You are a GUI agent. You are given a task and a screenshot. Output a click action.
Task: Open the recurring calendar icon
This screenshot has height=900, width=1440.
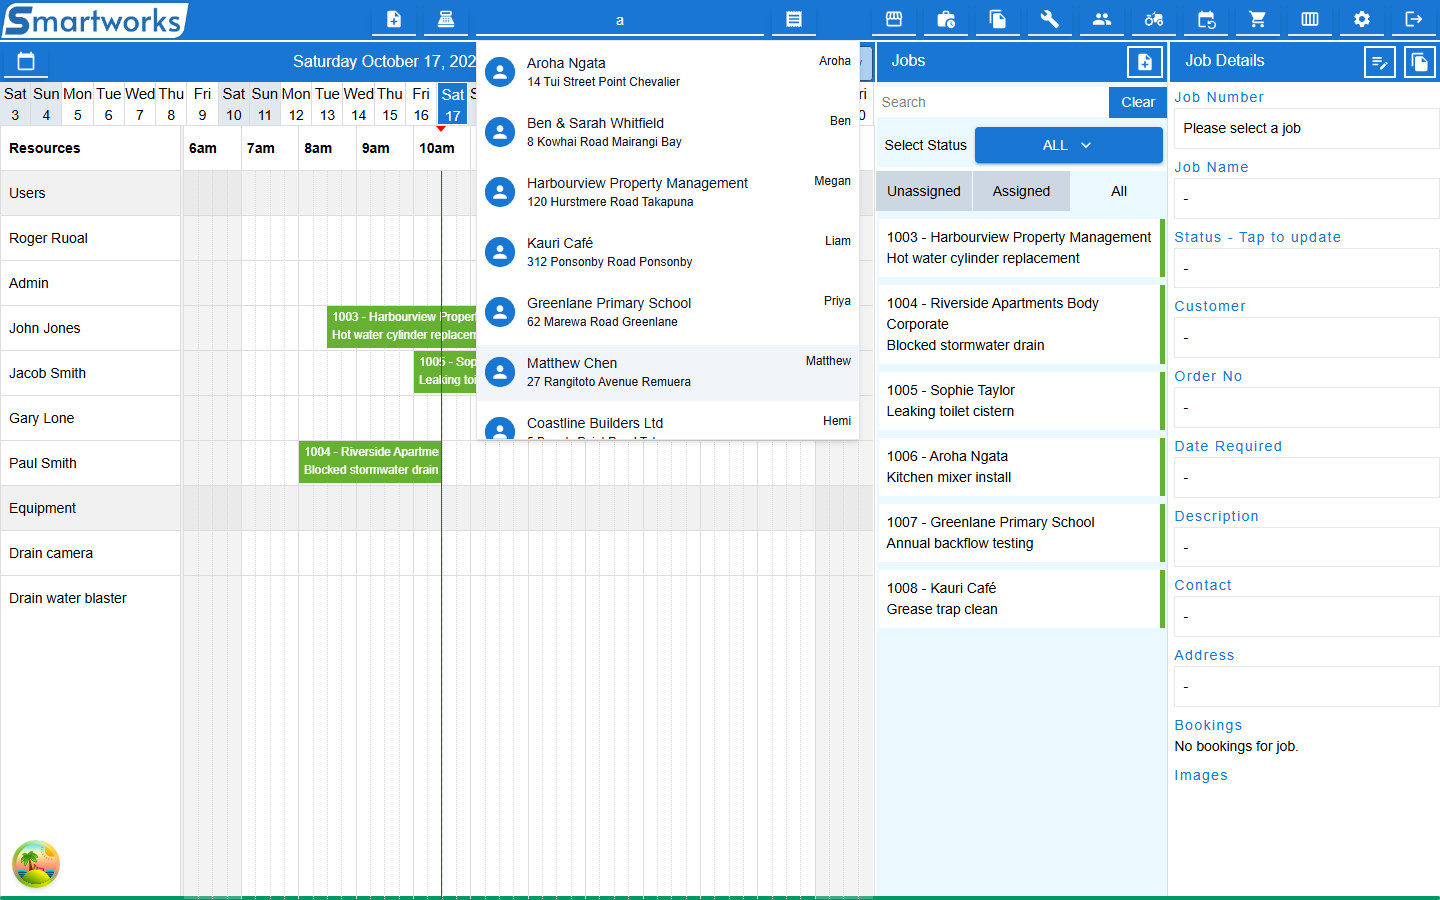pos(1206,19)
